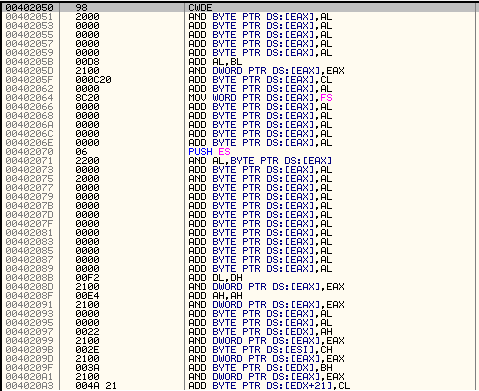
Task: Select address 0040208F
Action: click(x=29, y=296)
